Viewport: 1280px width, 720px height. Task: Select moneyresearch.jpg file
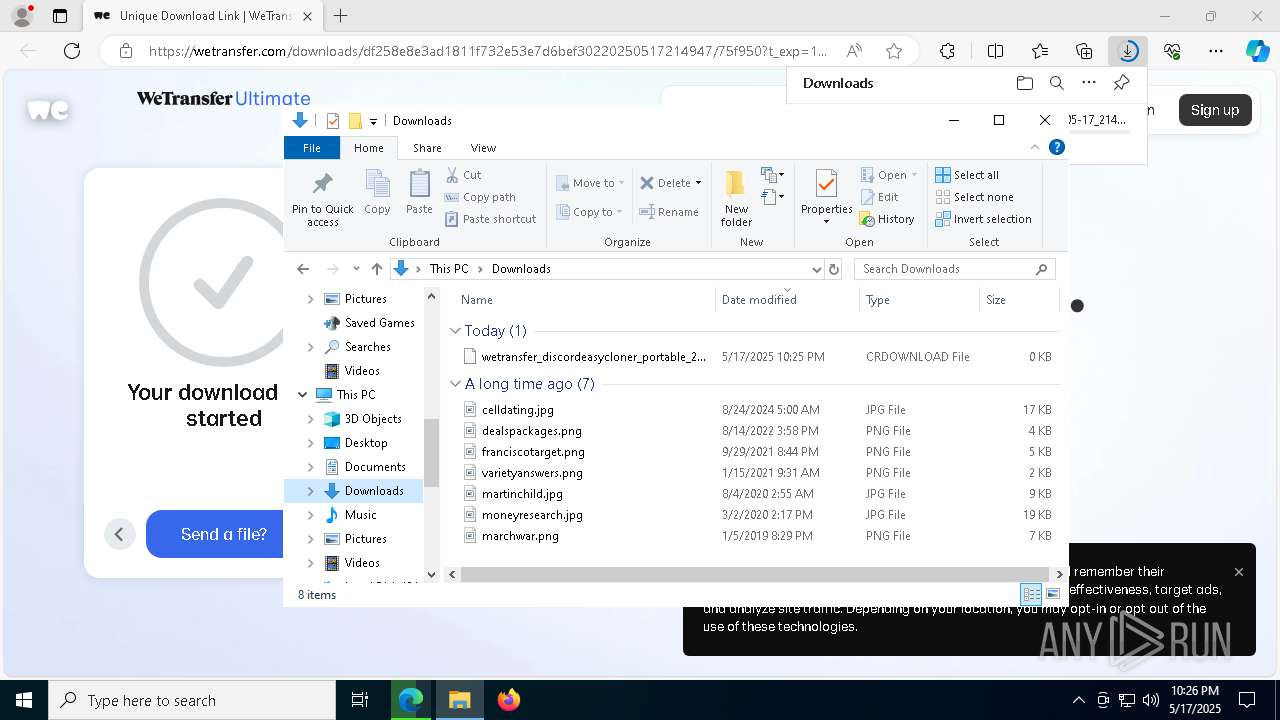coord(531,515)
